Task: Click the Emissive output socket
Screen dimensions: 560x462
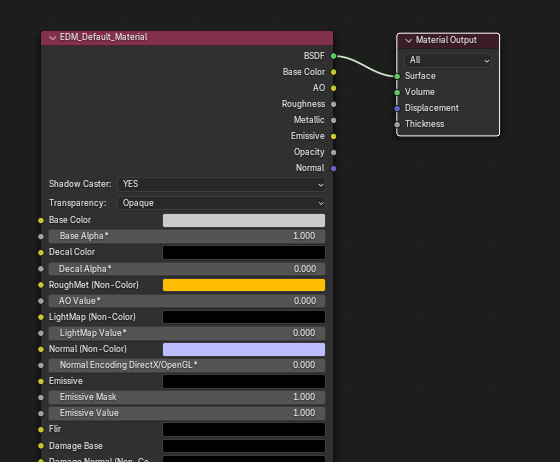Action: pyautogui.click(x=333, y=136)
